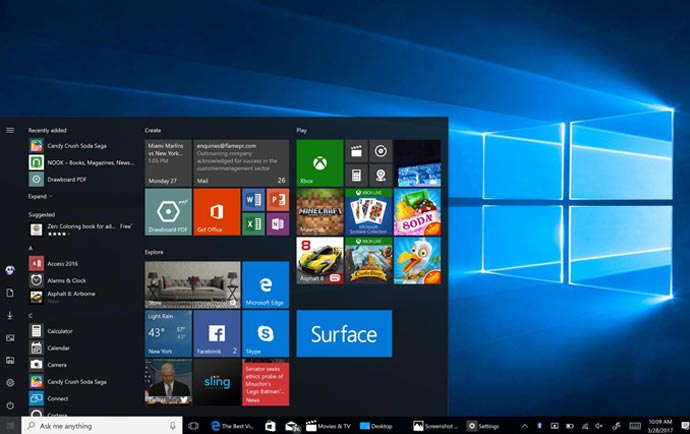
Task: Open Settings gear in Start left rail
Action: (x=10, y=383)
